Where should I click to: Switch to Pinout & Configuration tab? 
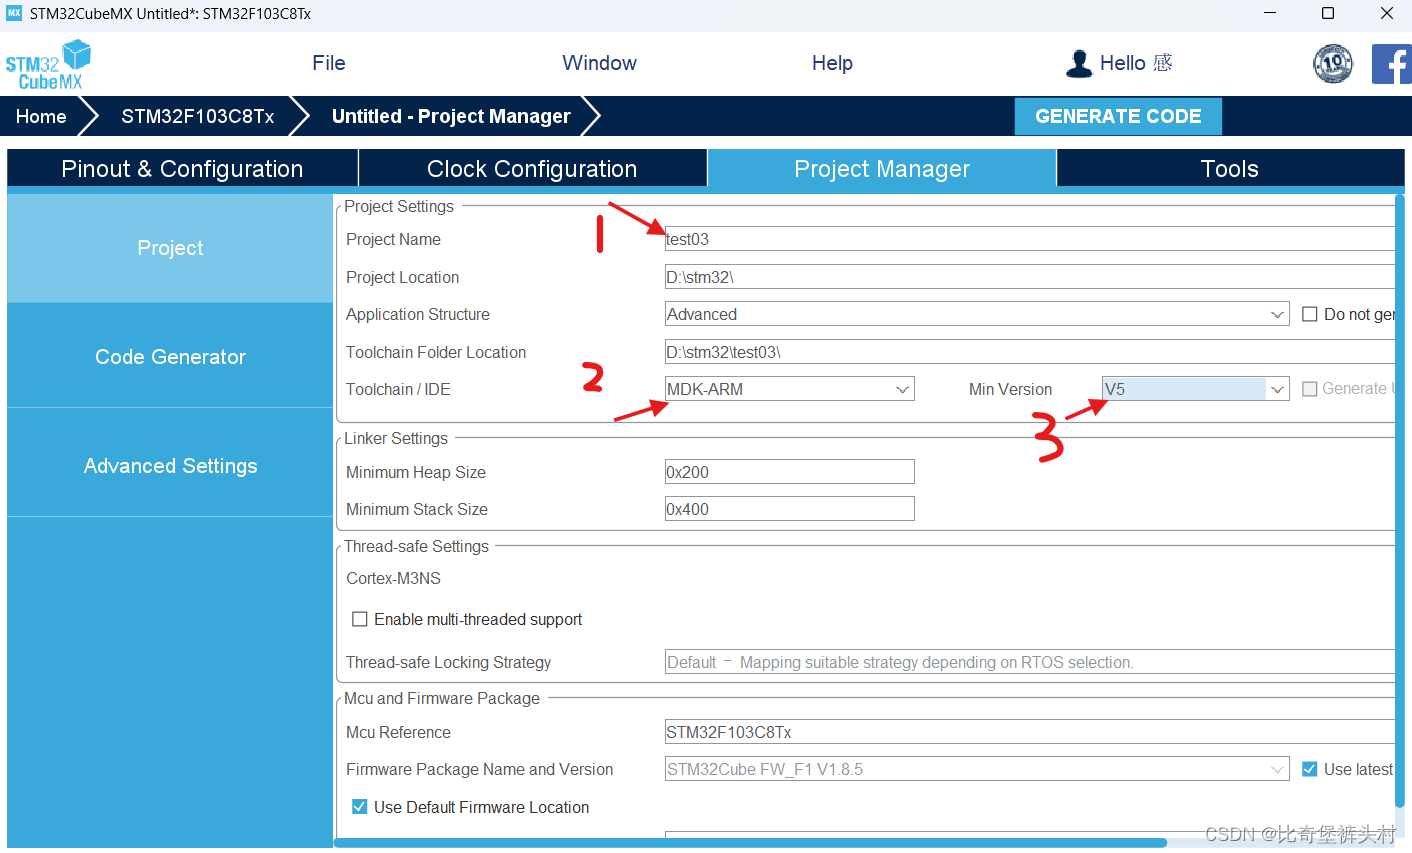click(182, 169)
